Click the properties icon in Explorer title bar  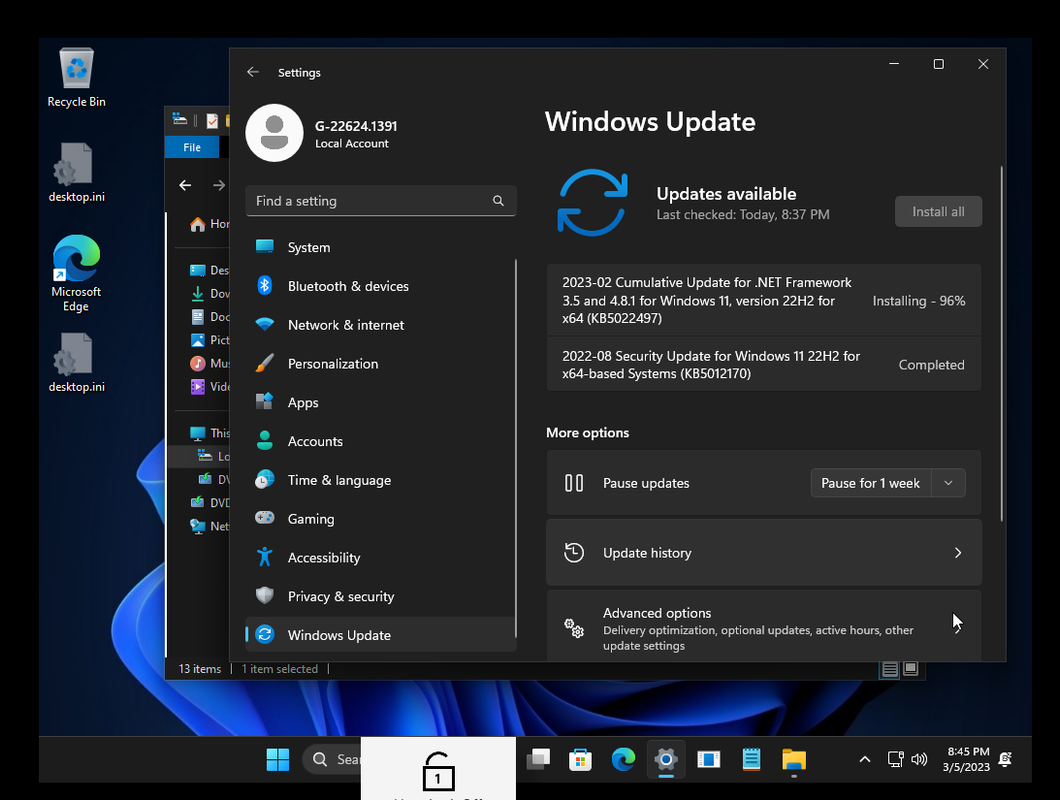coord(212,120)
